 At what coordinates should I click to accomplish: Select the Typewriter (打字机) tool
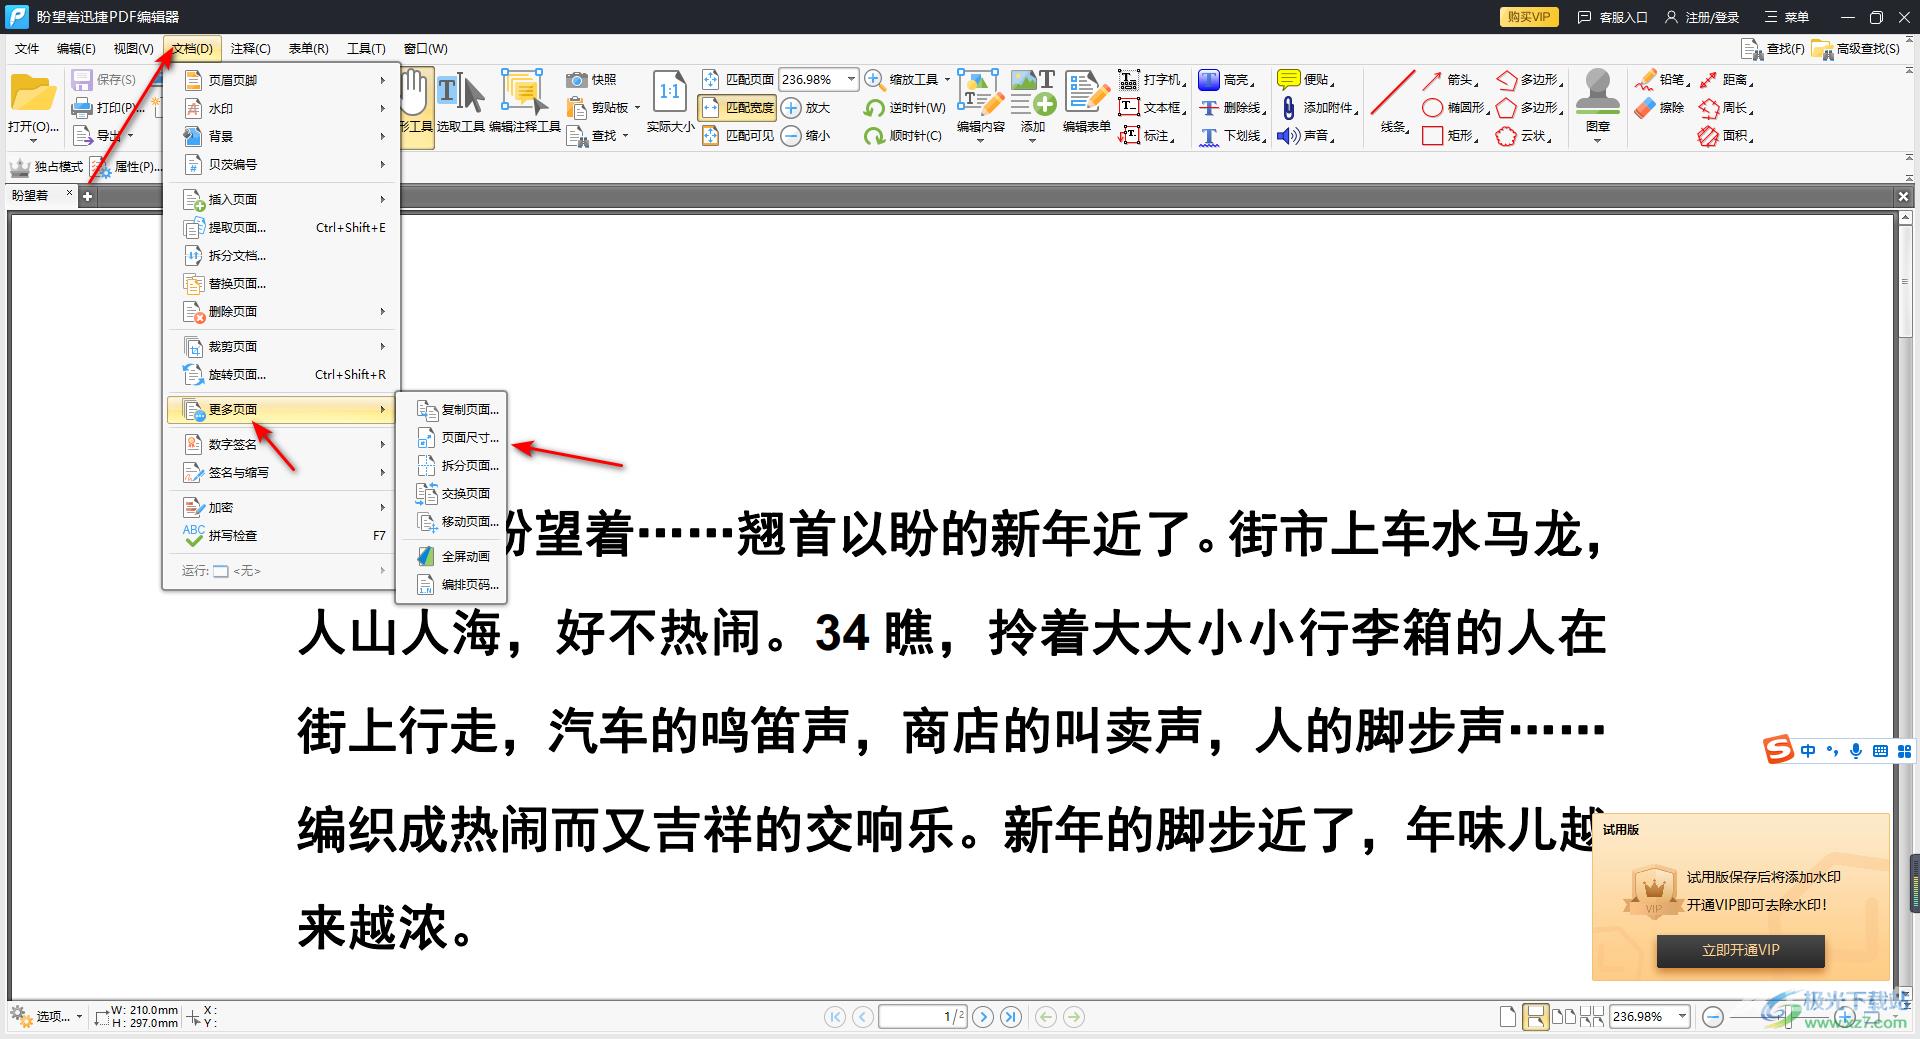pyautogui.click(x=1152, y=79)
